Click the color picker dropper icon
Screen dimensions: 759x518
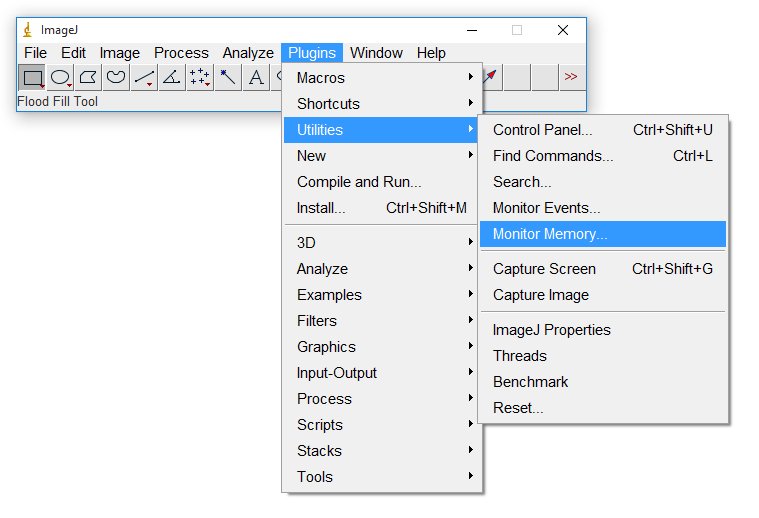[490, 76]
